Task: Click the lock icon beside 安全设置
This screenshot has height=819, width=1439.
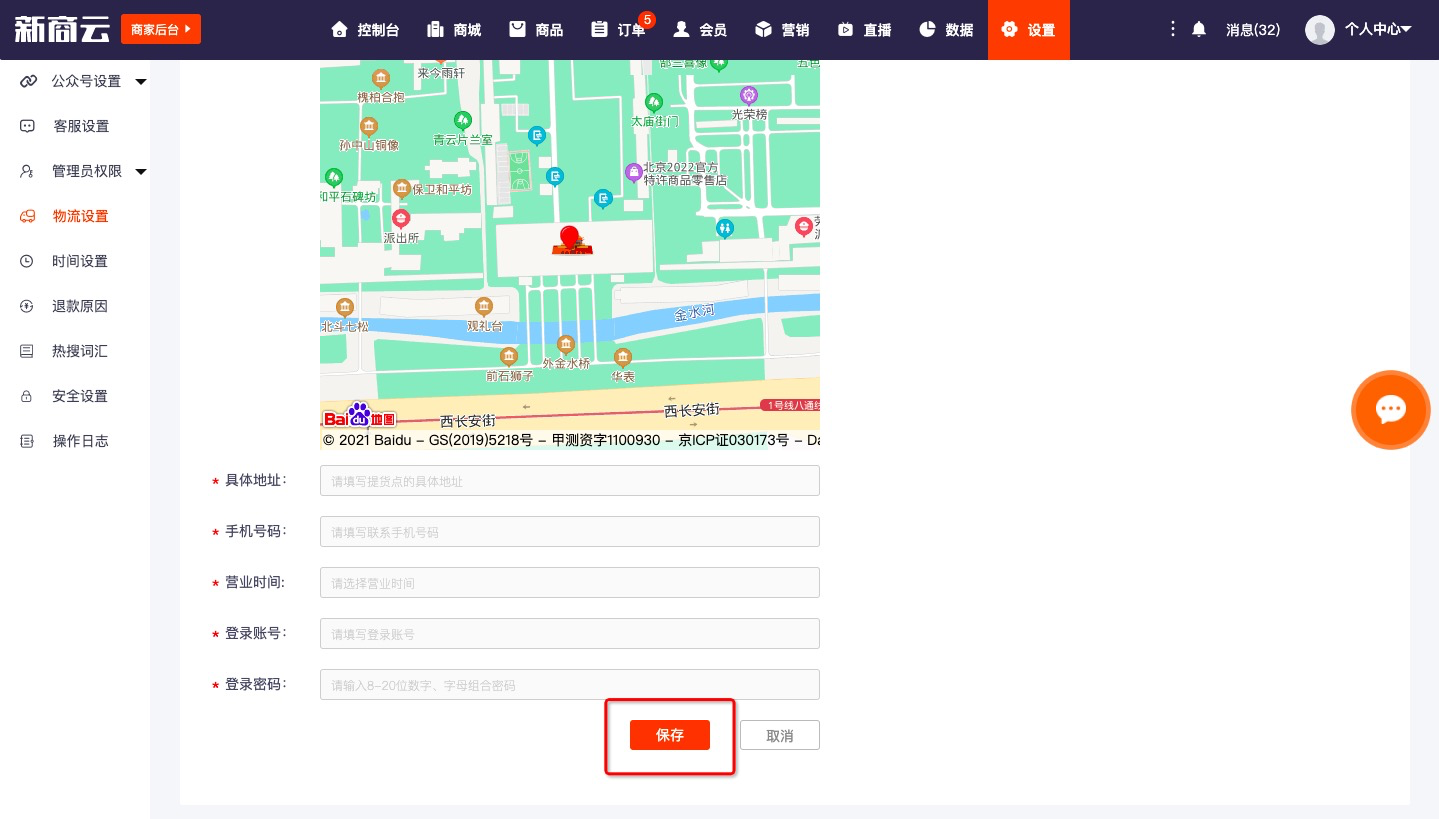Action: 28,396
